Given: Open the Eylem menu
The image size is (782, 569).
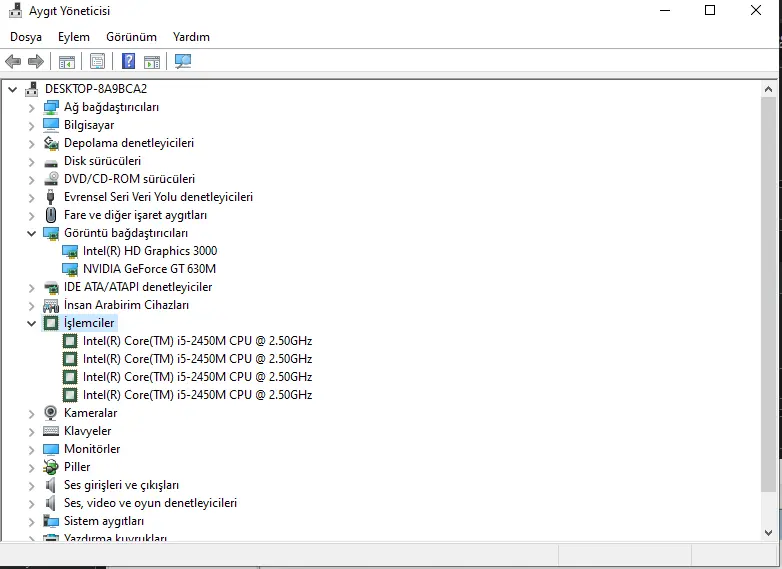Looking at the screenshot, I should (x=74, y=37).
